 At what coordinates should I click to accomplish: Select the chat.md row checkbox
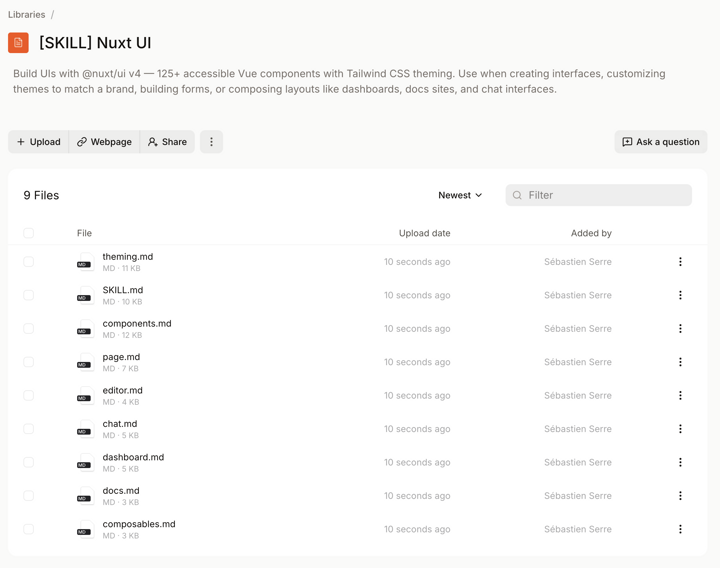point(28,429)
